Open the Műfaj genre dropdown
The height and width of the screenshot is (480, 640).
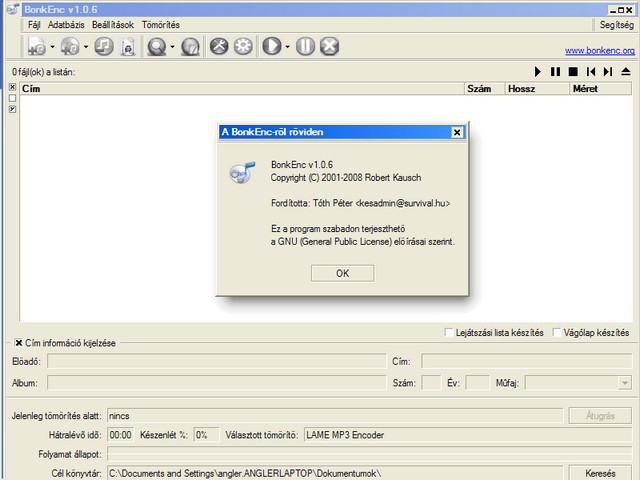pyautogui.click(x=624, y=383)
